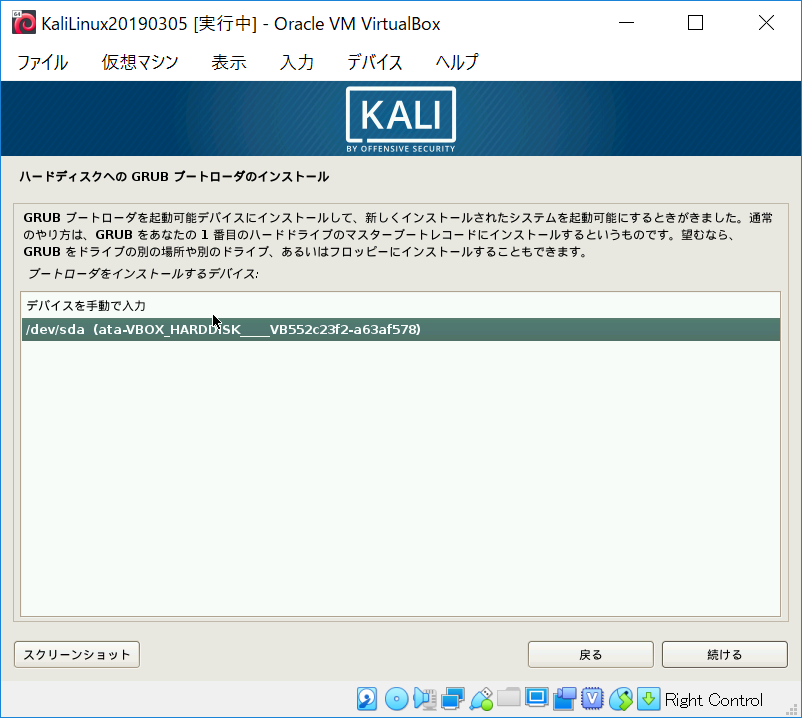Click the USB devices status icon
The height and width of the screenshot is (718, 802).
tap(481, 699)
